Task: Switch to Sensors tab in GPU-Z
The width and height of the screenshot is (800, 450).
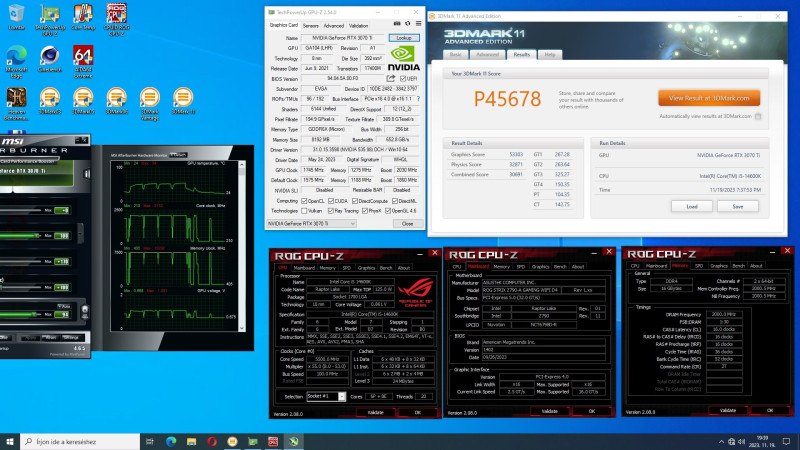Action: (310, 26)
